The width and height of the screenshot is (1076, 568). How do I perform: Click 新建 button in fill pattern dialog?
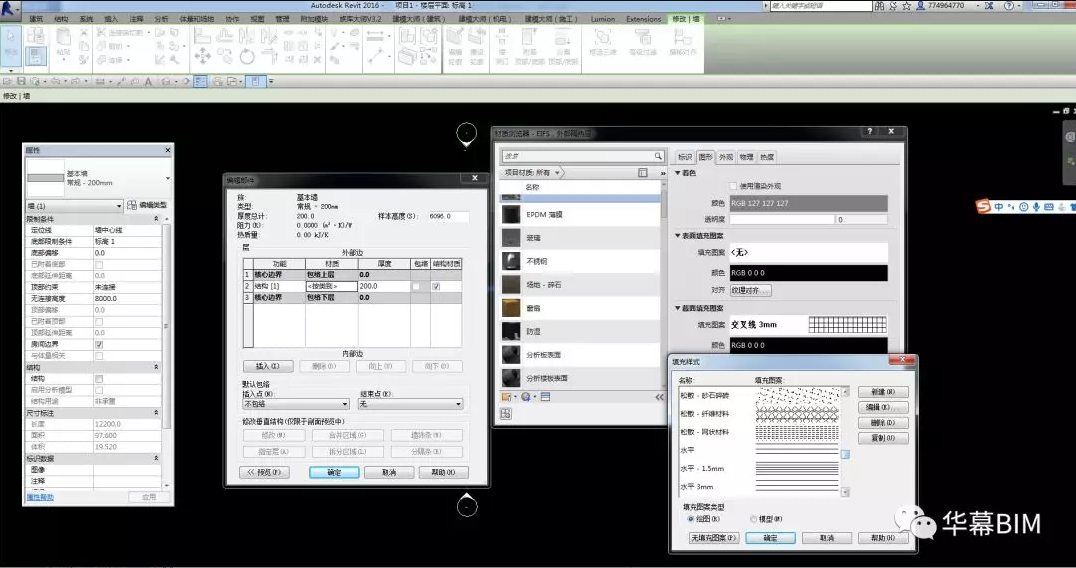[883, 392]
